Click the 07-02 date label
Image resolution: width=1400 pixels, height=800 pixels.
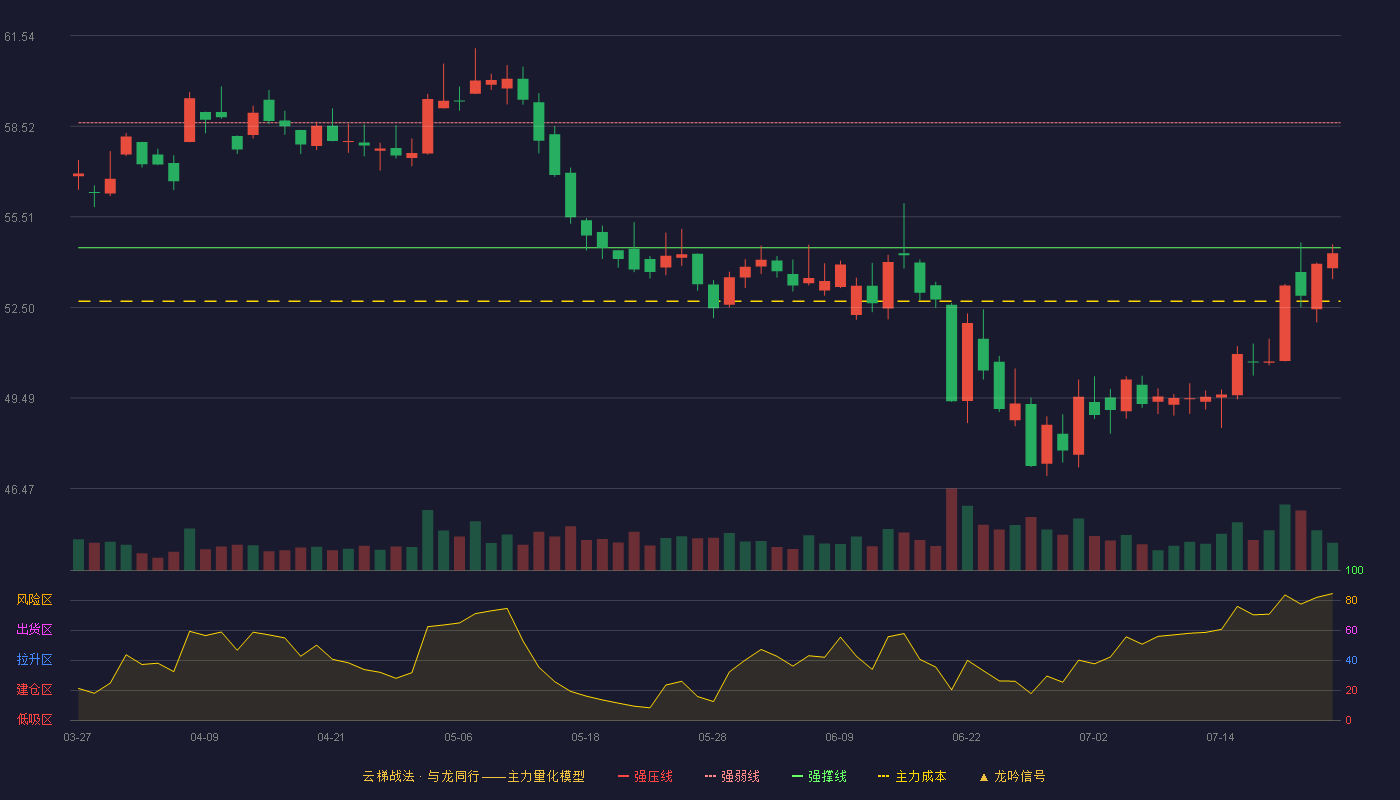(1093, 737)
